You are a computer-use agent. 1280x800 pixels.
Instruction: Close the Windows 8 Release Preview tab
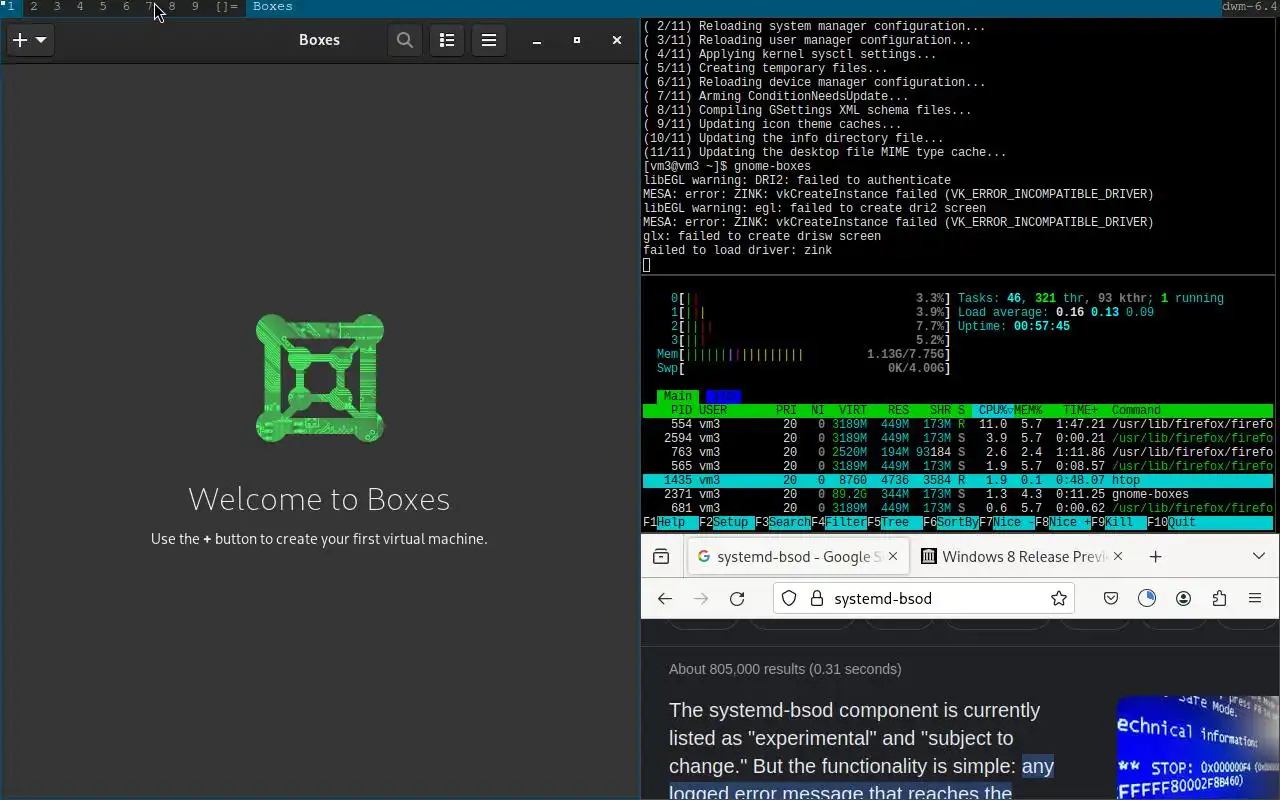pos(1118,556)
